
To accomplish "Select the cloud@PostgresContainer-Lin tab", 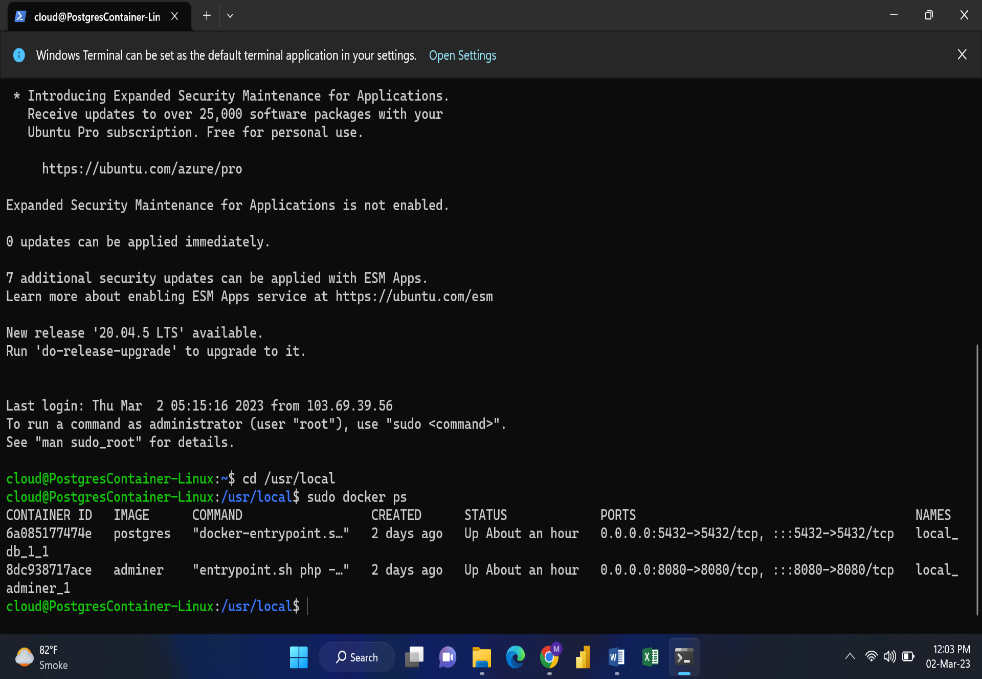I will coord(98,16).
